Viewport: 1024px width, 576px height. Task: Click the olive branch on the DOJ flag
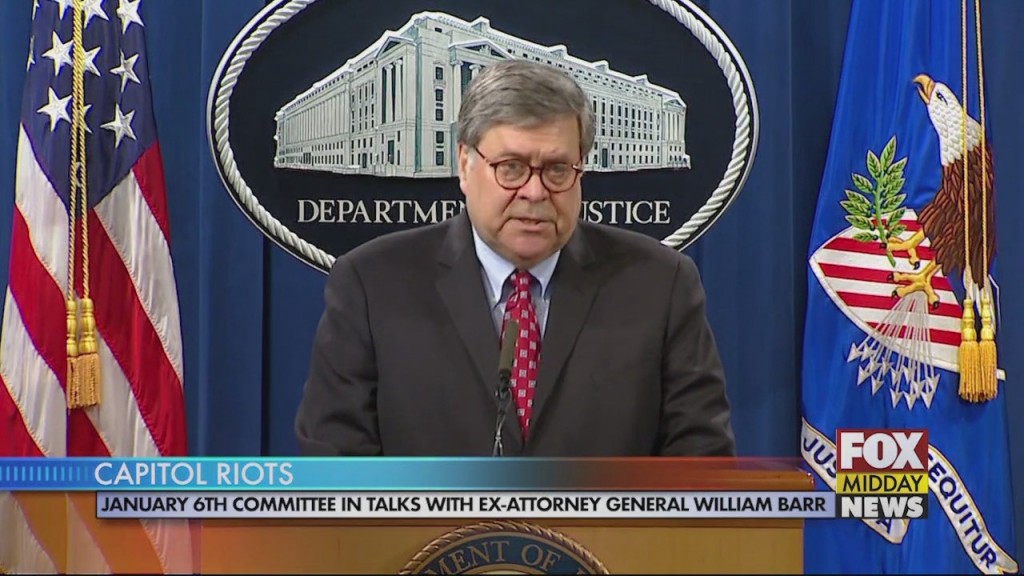873,196
